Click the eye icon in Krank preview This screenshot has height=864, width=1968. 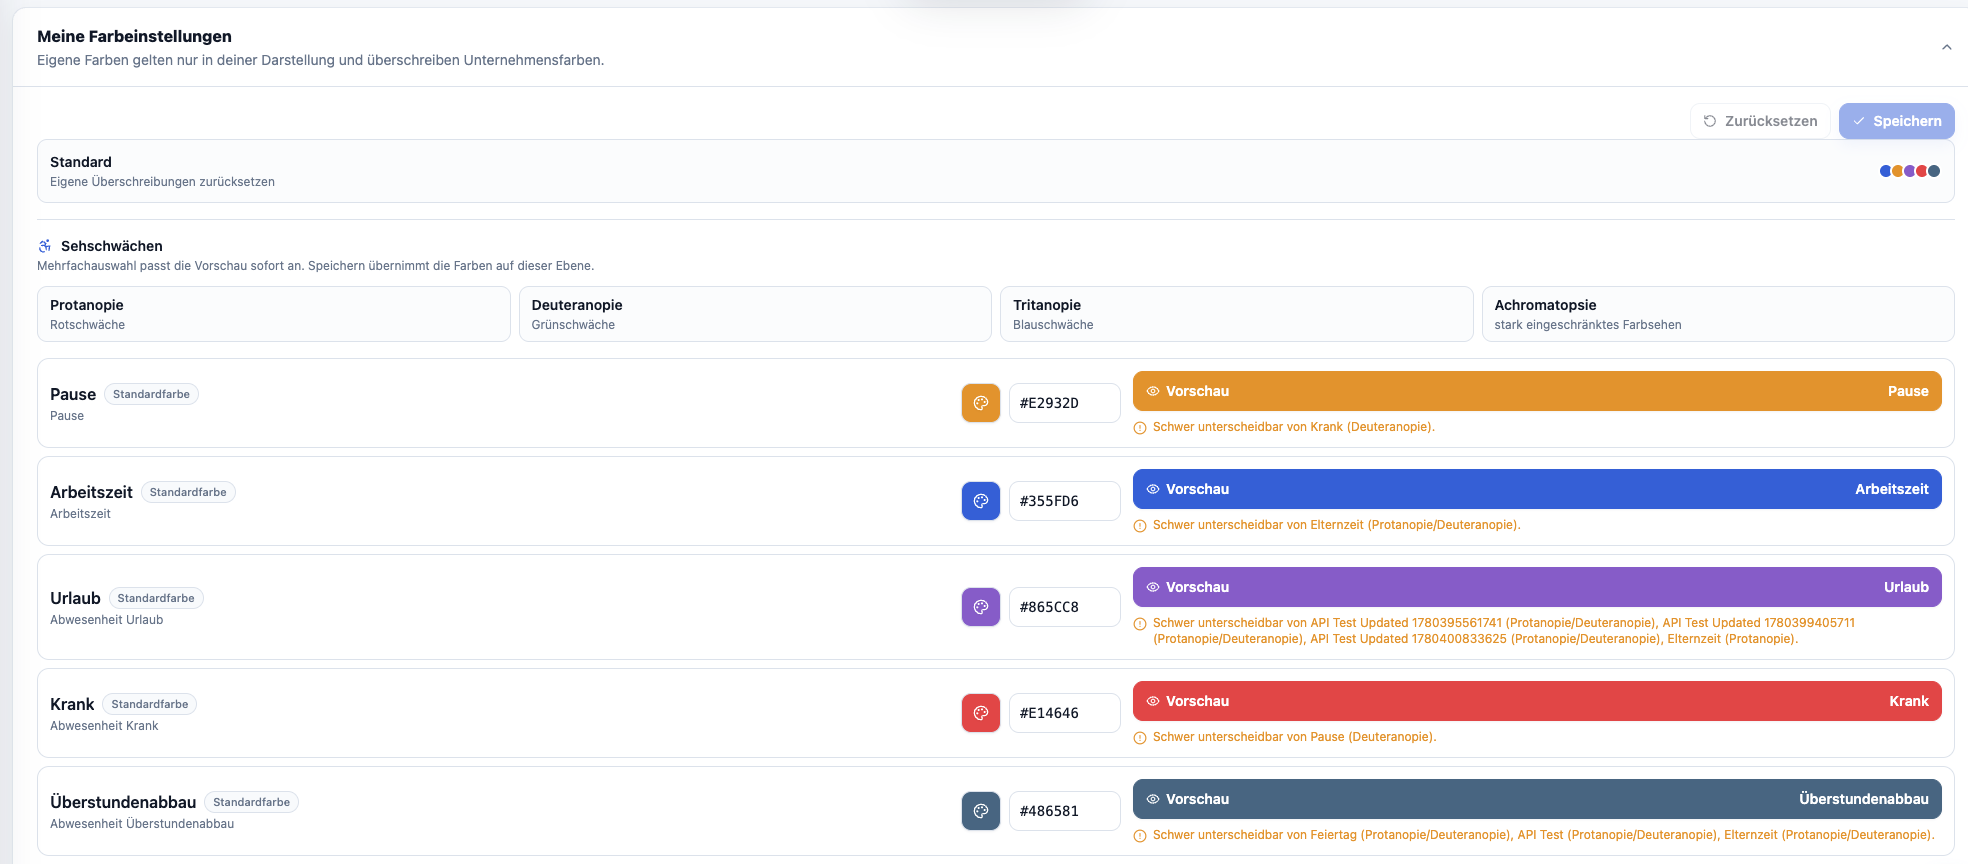pos(1153,701)
